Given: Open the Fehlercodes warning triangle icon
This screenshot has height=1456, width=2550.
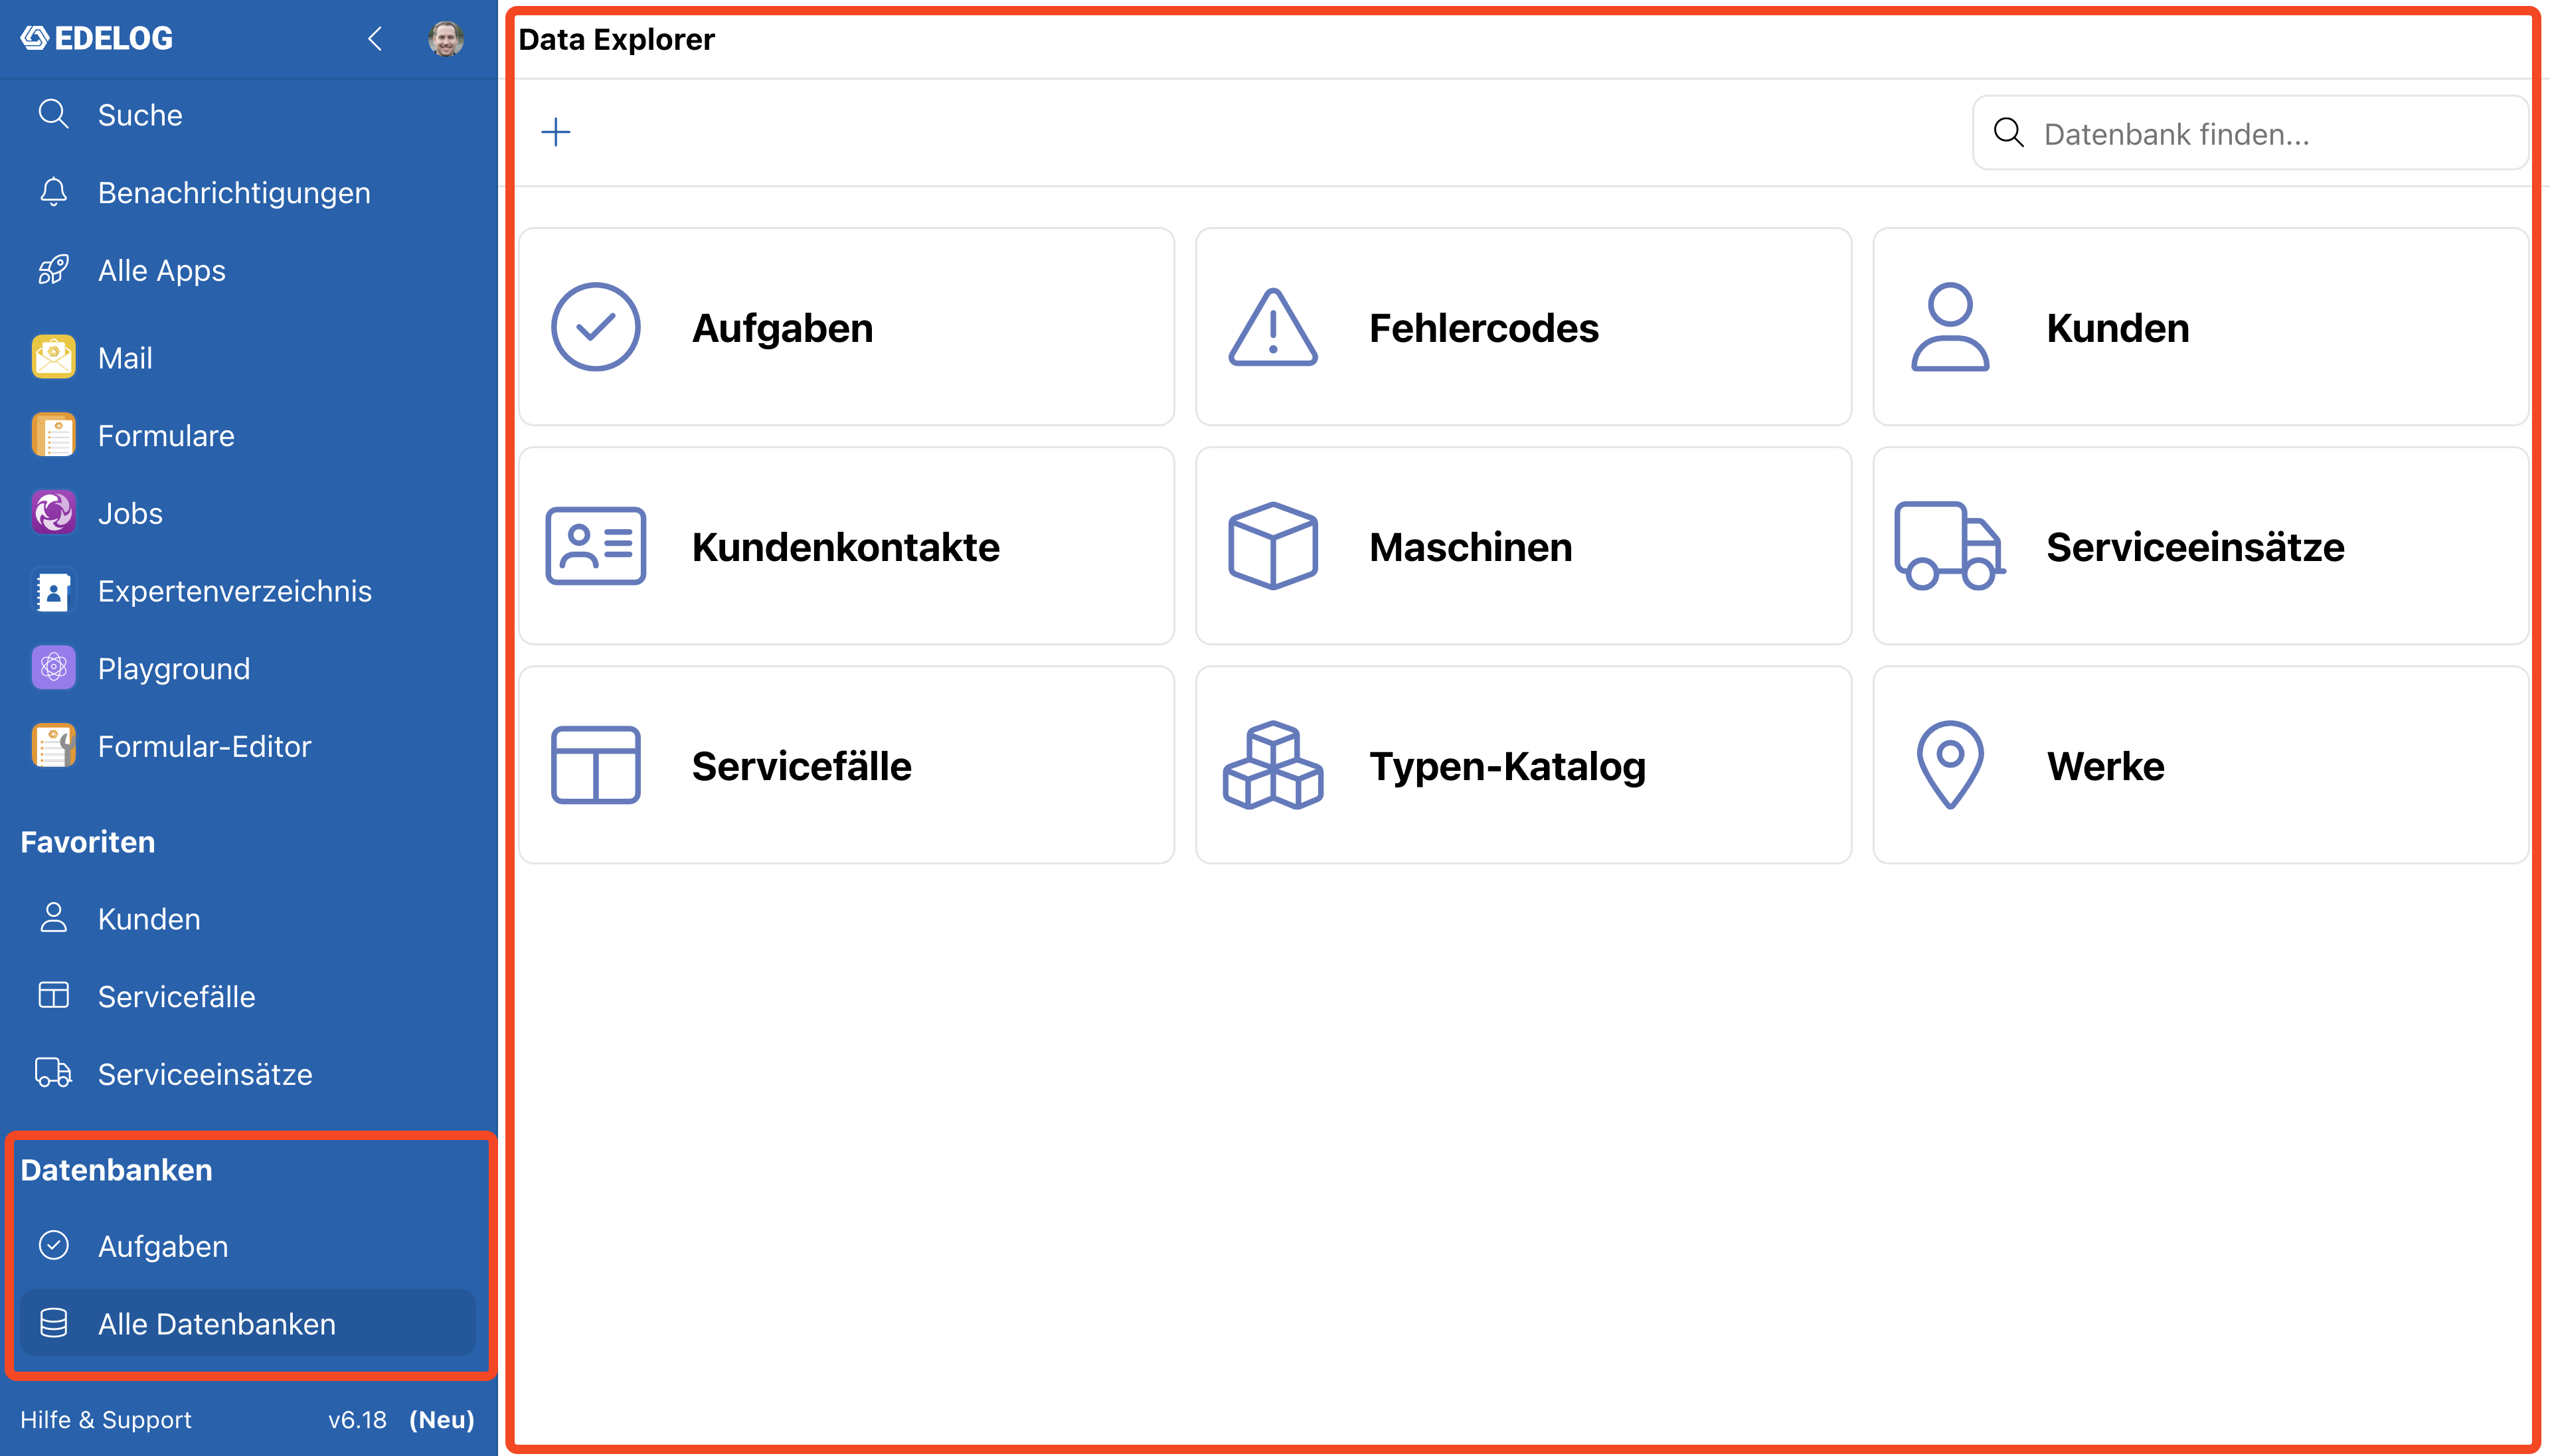Looking at the screenshot, I should point(1272,327).
